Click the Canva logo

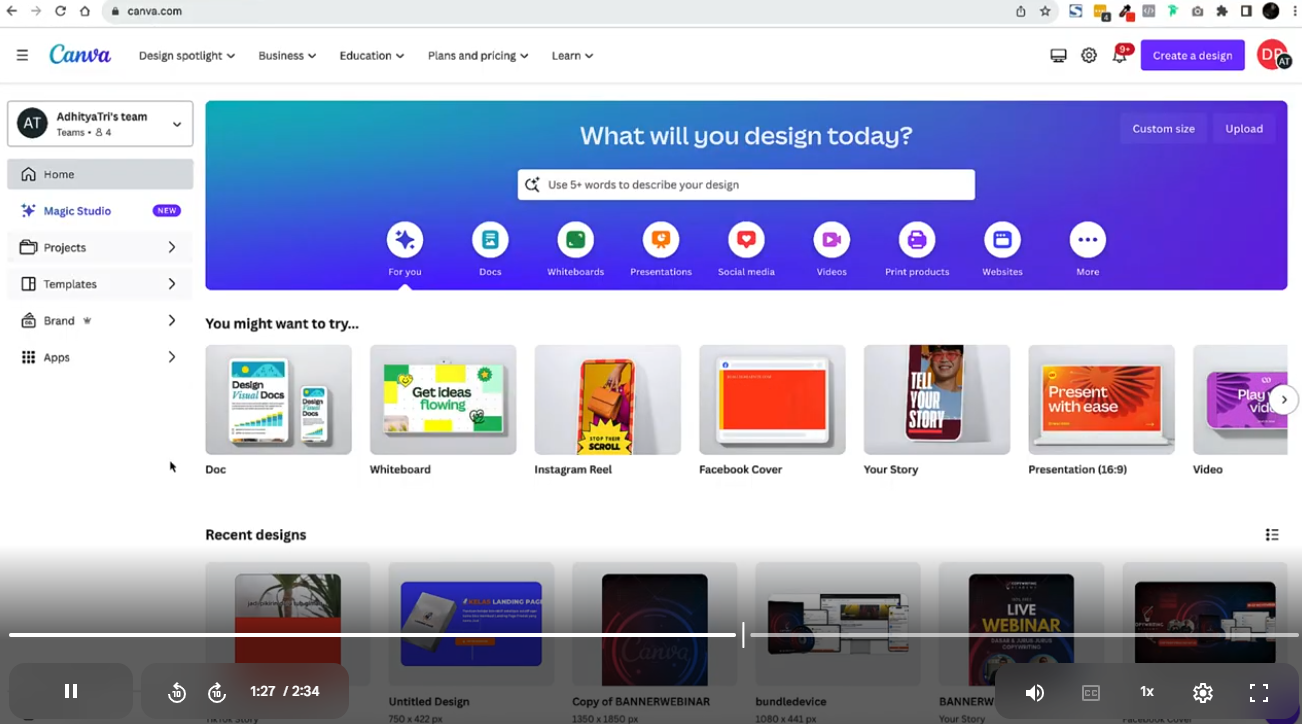(x=80, y=55)
